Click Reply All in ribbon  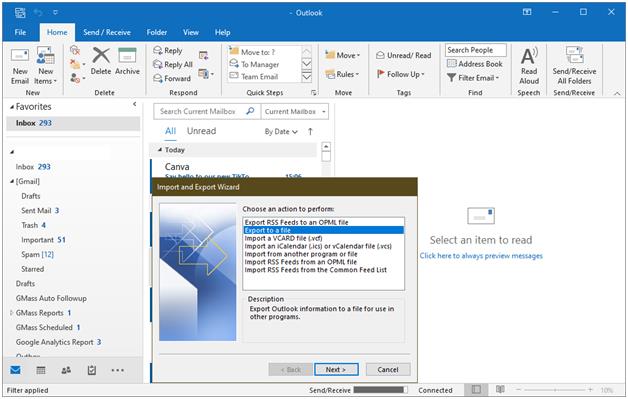click(173, 64)
